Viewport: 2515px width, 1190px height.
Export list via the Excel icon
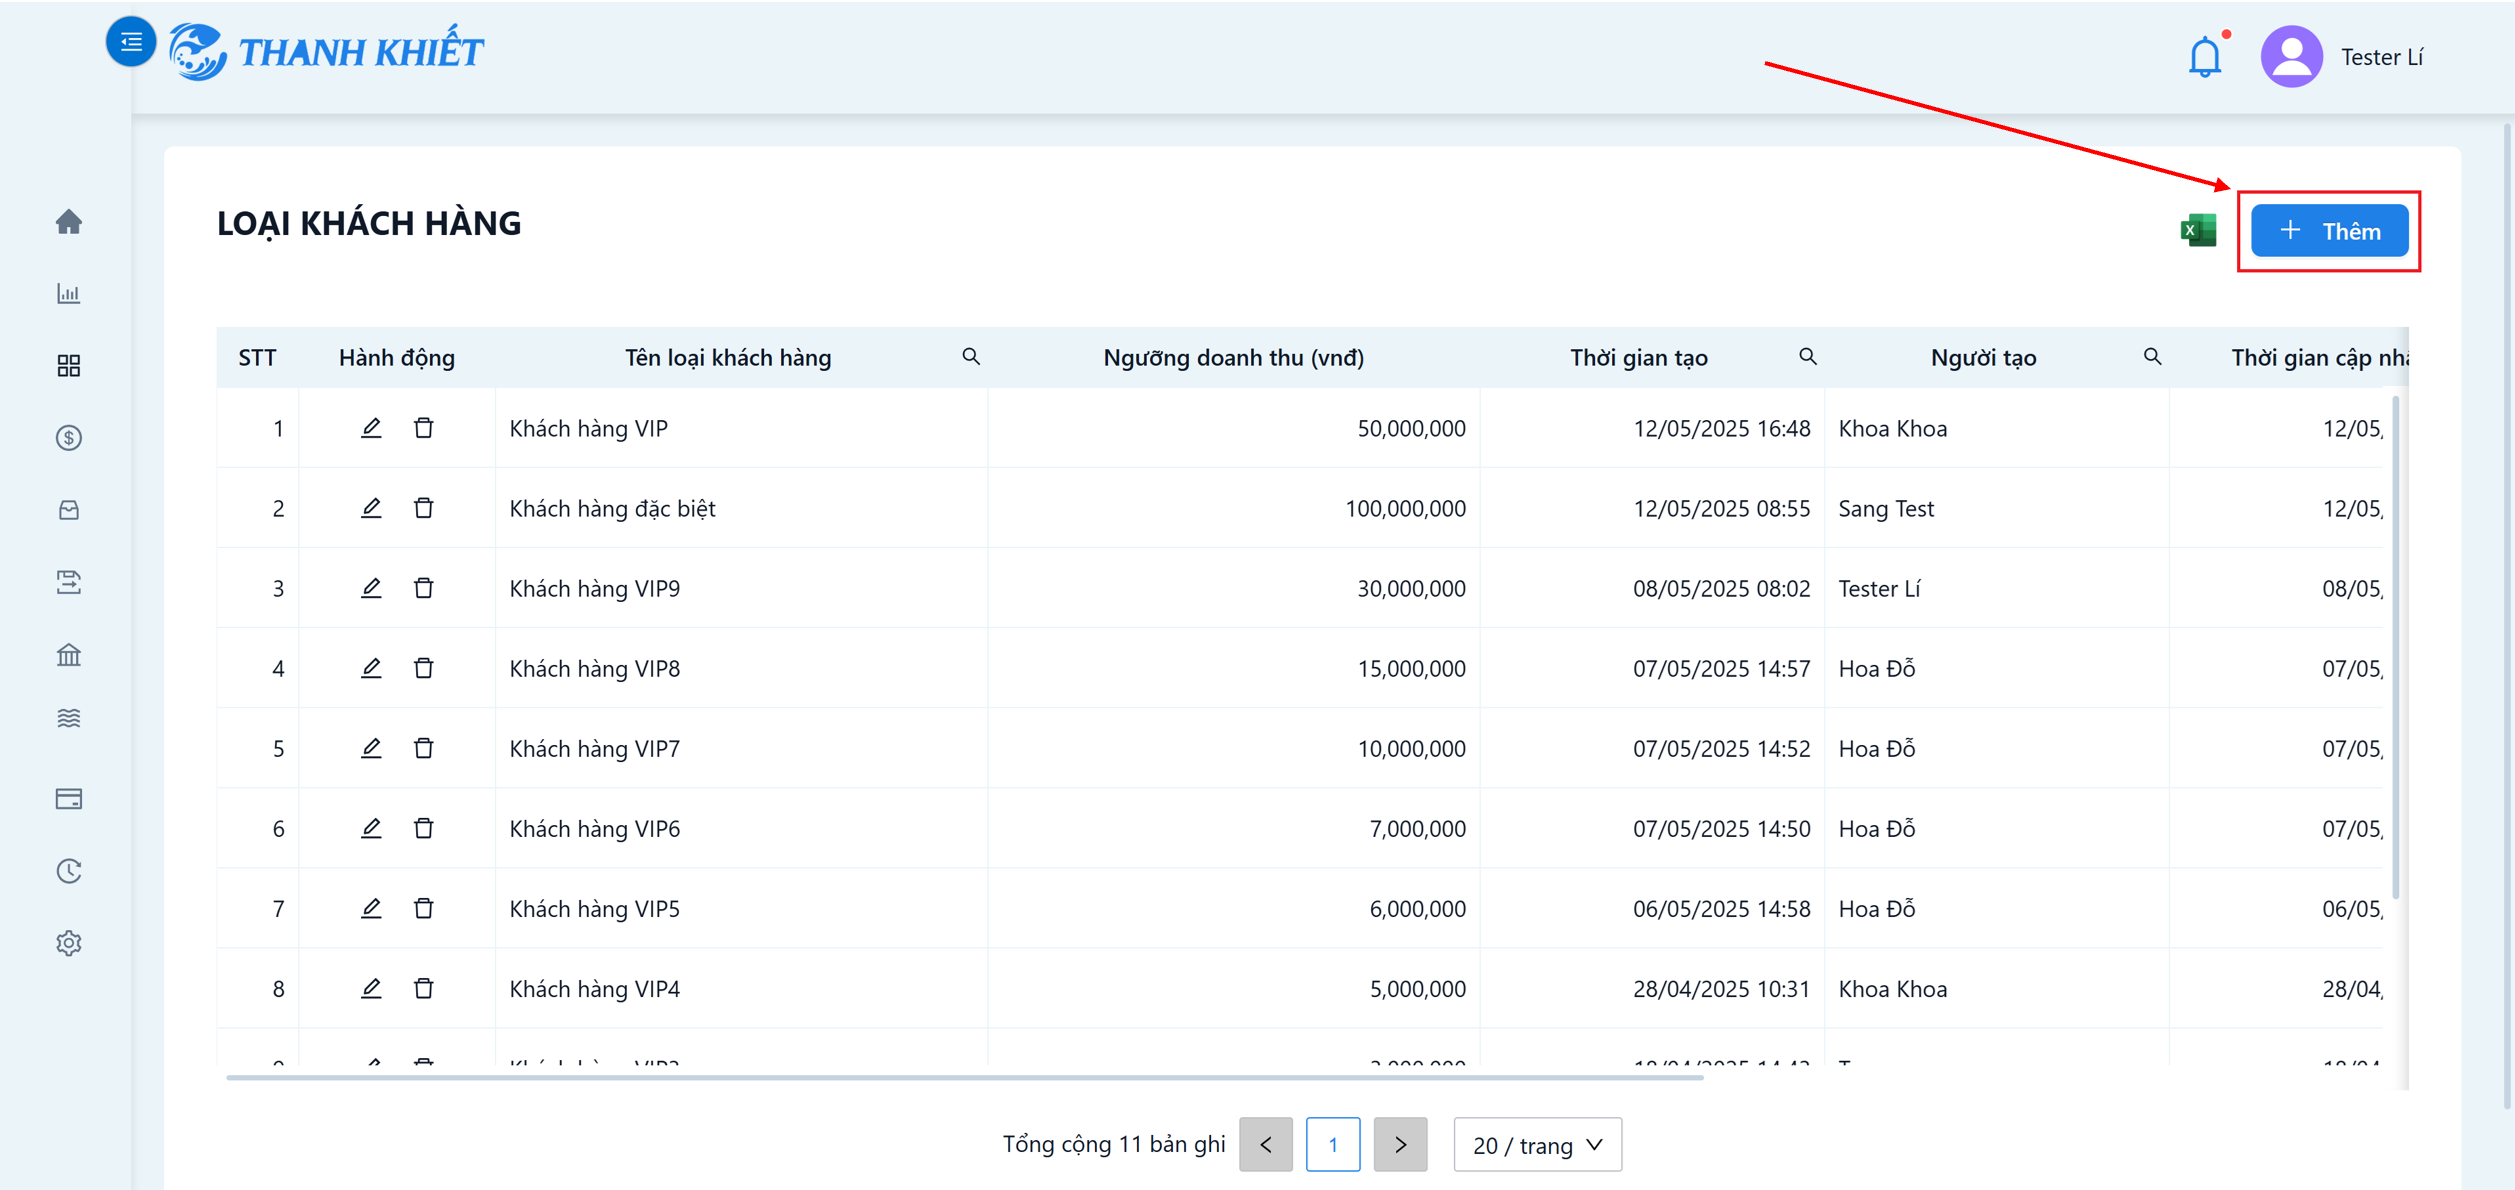click(2198, 230)
